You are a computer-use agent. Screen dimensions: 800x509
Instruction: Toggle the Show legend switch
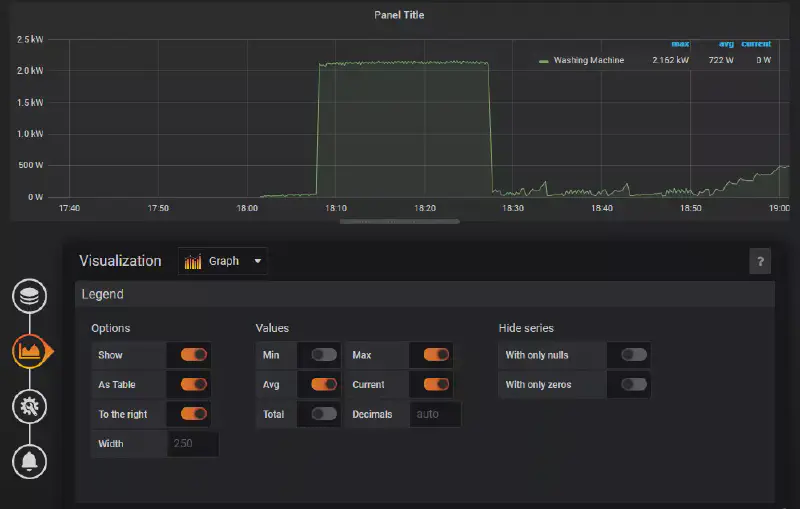pyautogui.click(x=193, y=355)
